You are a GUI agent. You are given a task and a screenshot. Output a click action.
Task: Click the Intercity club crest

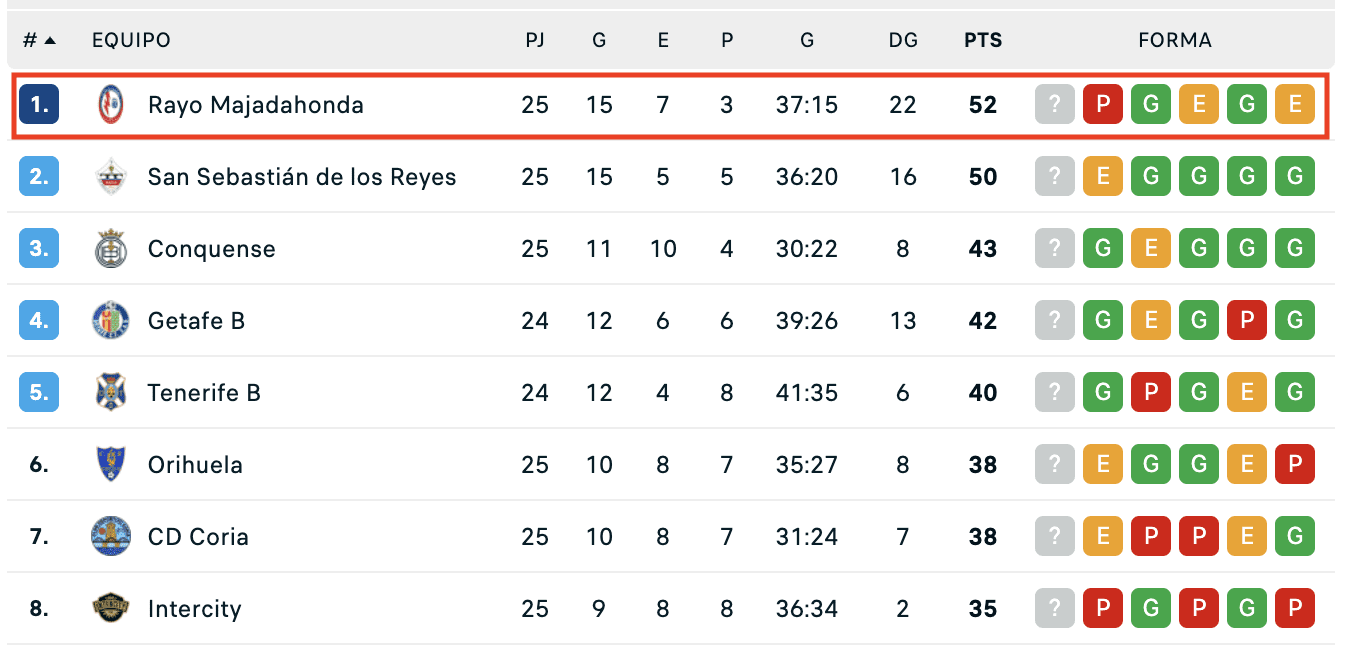click(110, 609)
